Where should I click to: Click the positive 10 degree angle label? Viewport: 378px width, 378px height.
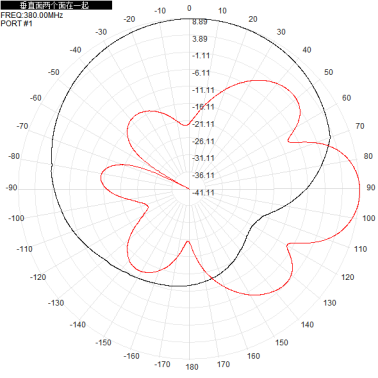(222, 11)
